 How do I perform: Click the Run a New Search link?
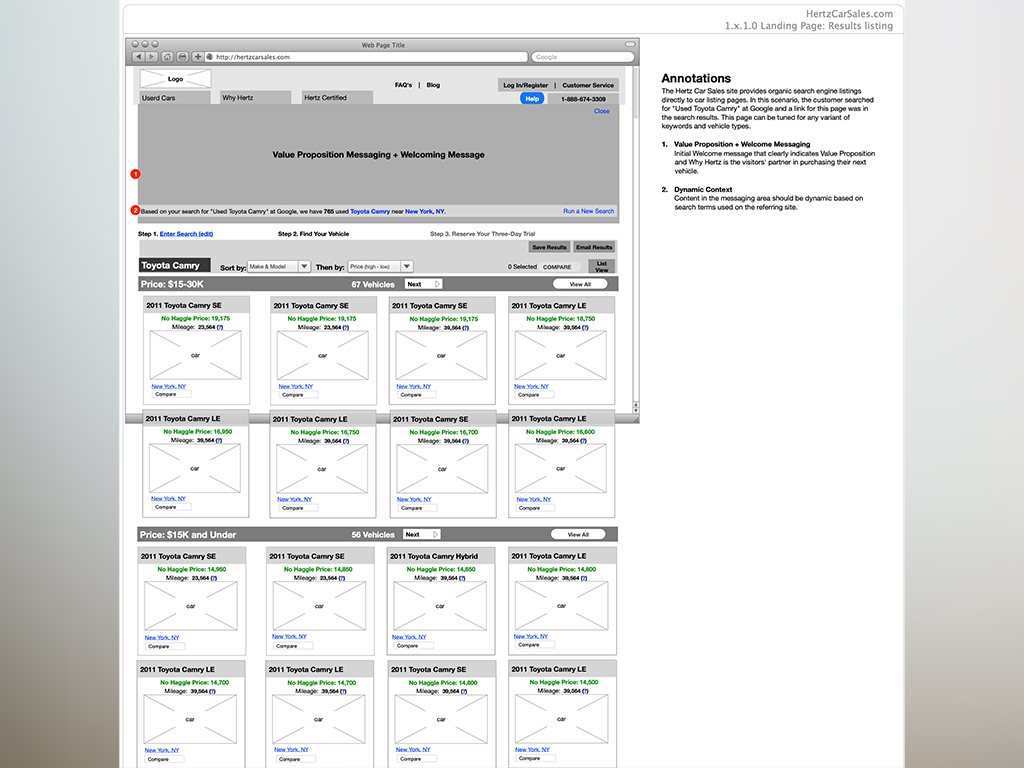click(x=588, y=211)
